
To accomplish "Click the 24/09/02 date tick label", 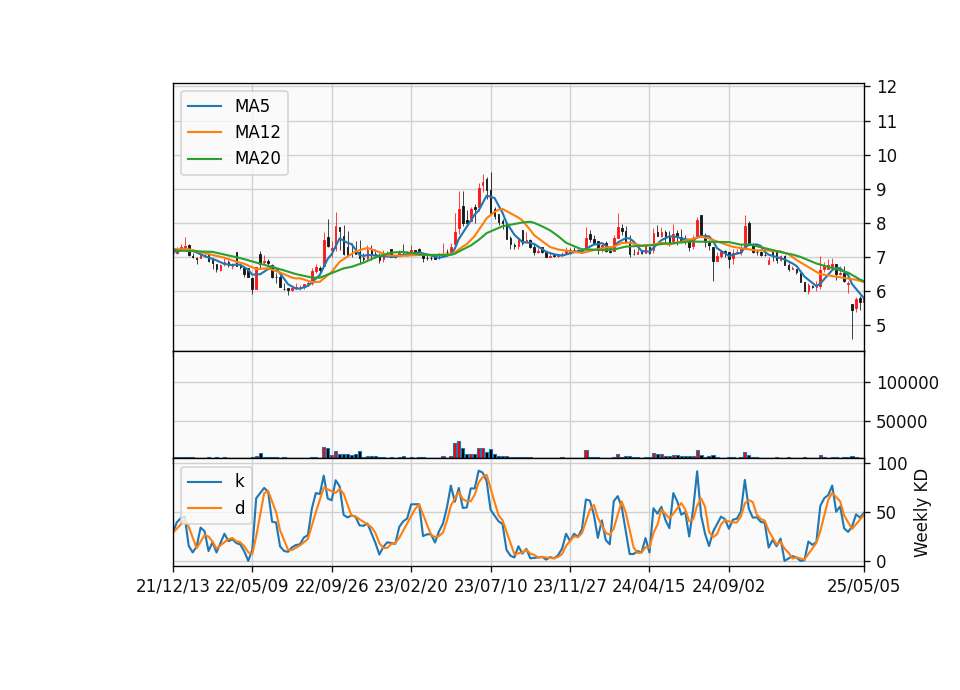I will point(729,586).
